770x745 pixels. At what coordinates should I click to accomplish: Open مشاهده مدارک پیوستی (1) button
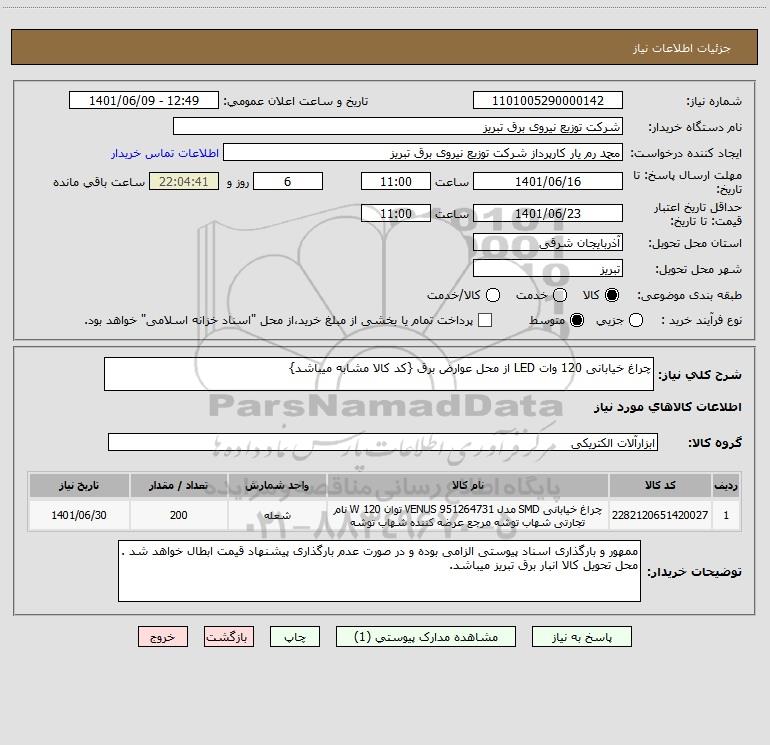pyautogui.click(x=426, y=637)
